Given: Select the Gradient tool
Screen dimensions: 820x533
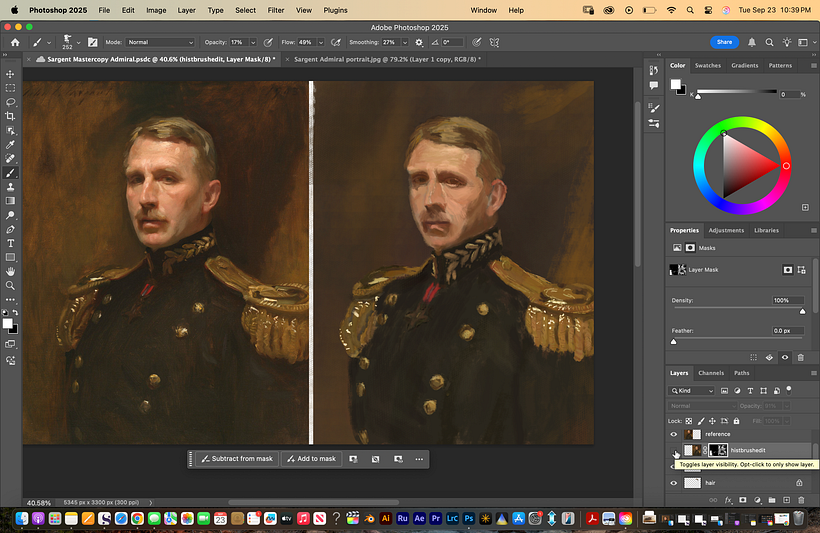Looking at the screenshot, I should click(x=10, y=201).
